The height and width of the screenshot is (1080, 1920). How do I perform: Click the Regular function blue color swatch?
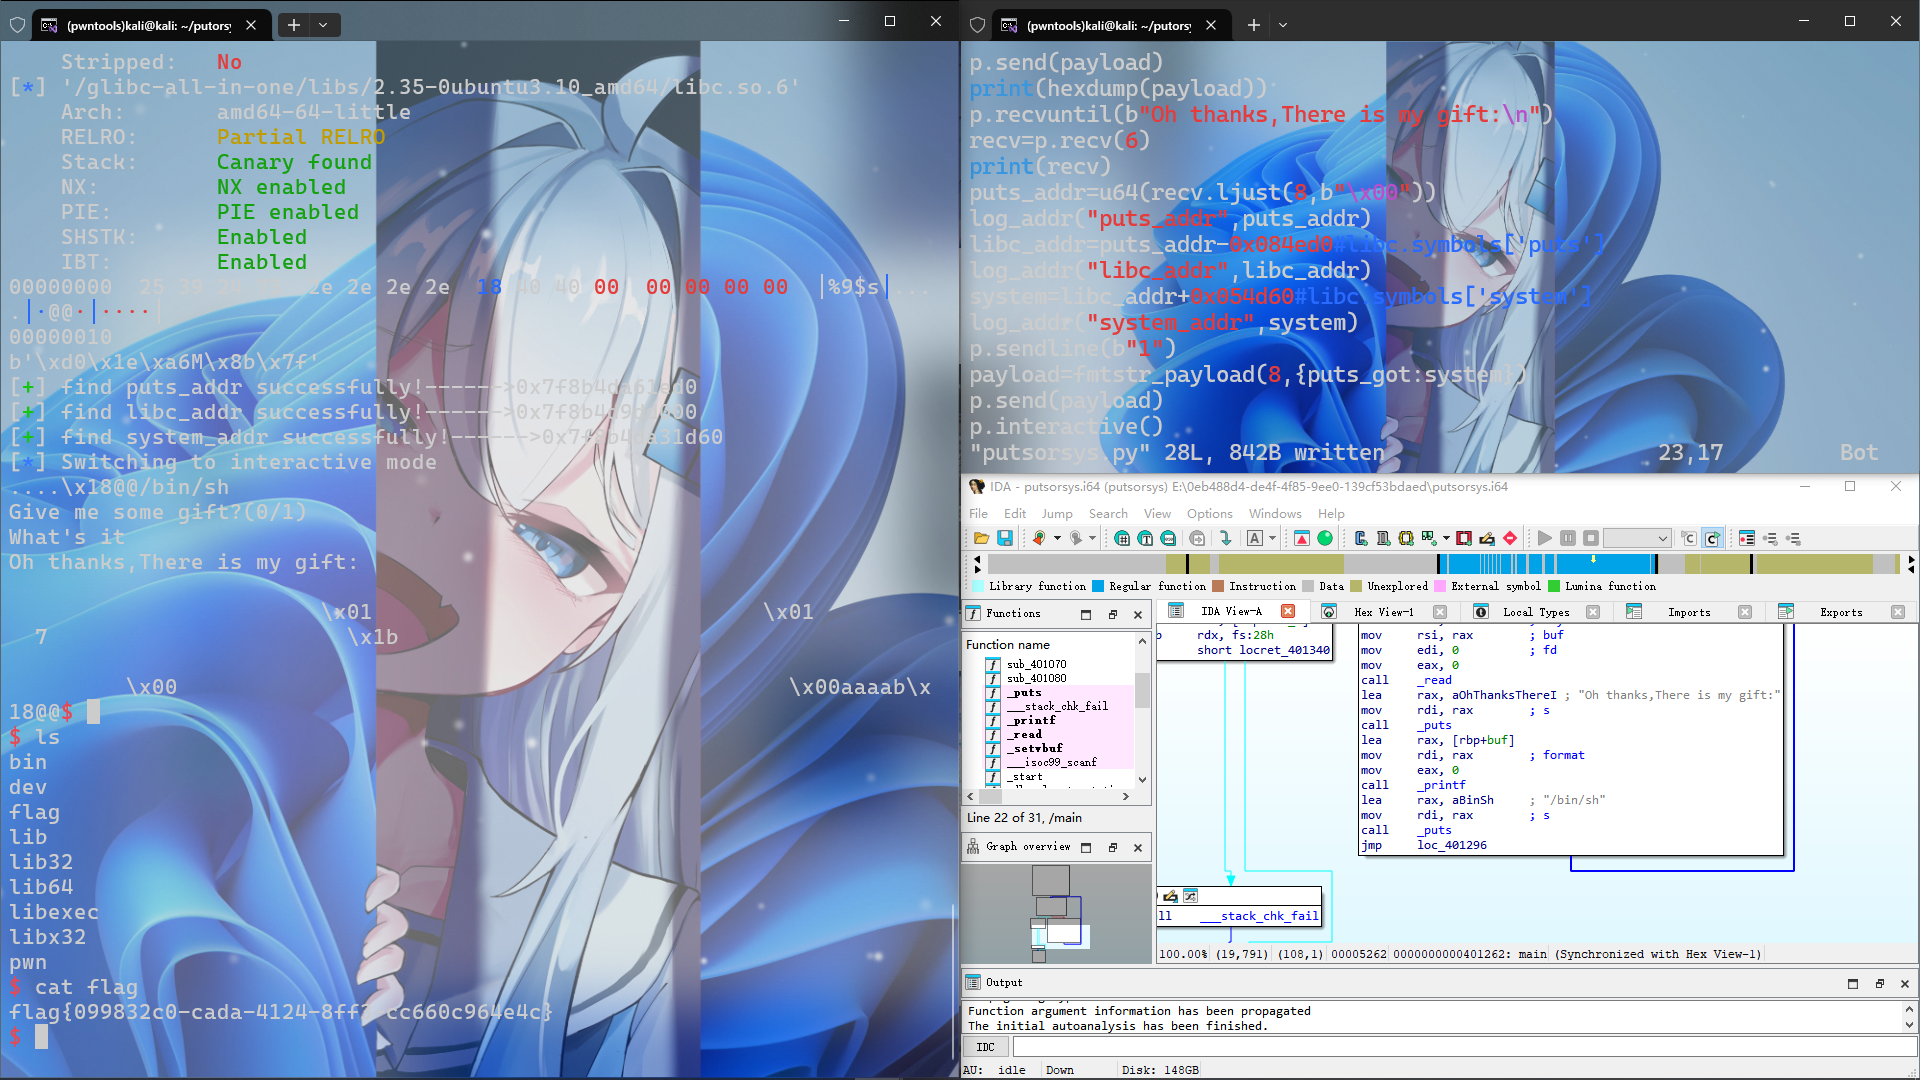coord(1098,587)
